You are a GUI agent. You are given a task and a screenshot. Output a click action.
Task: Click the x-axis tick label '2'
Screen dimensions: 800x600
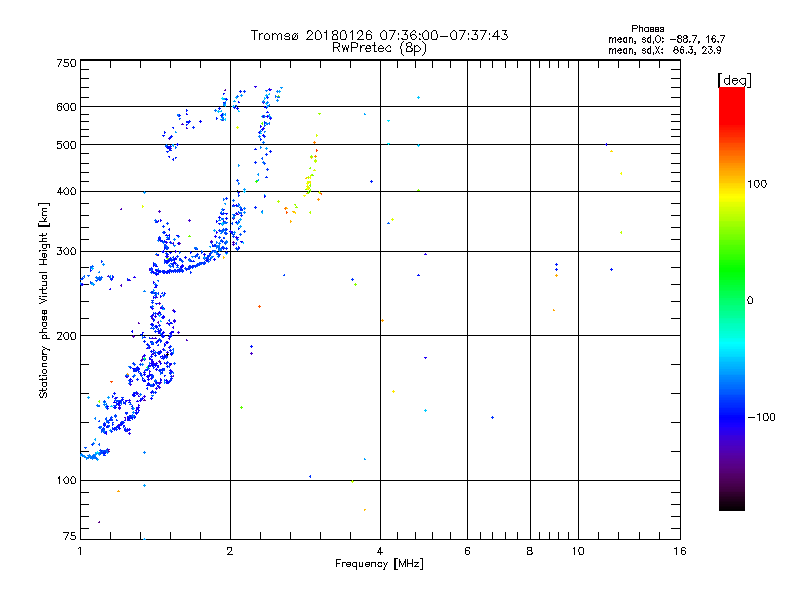[230, 551]
